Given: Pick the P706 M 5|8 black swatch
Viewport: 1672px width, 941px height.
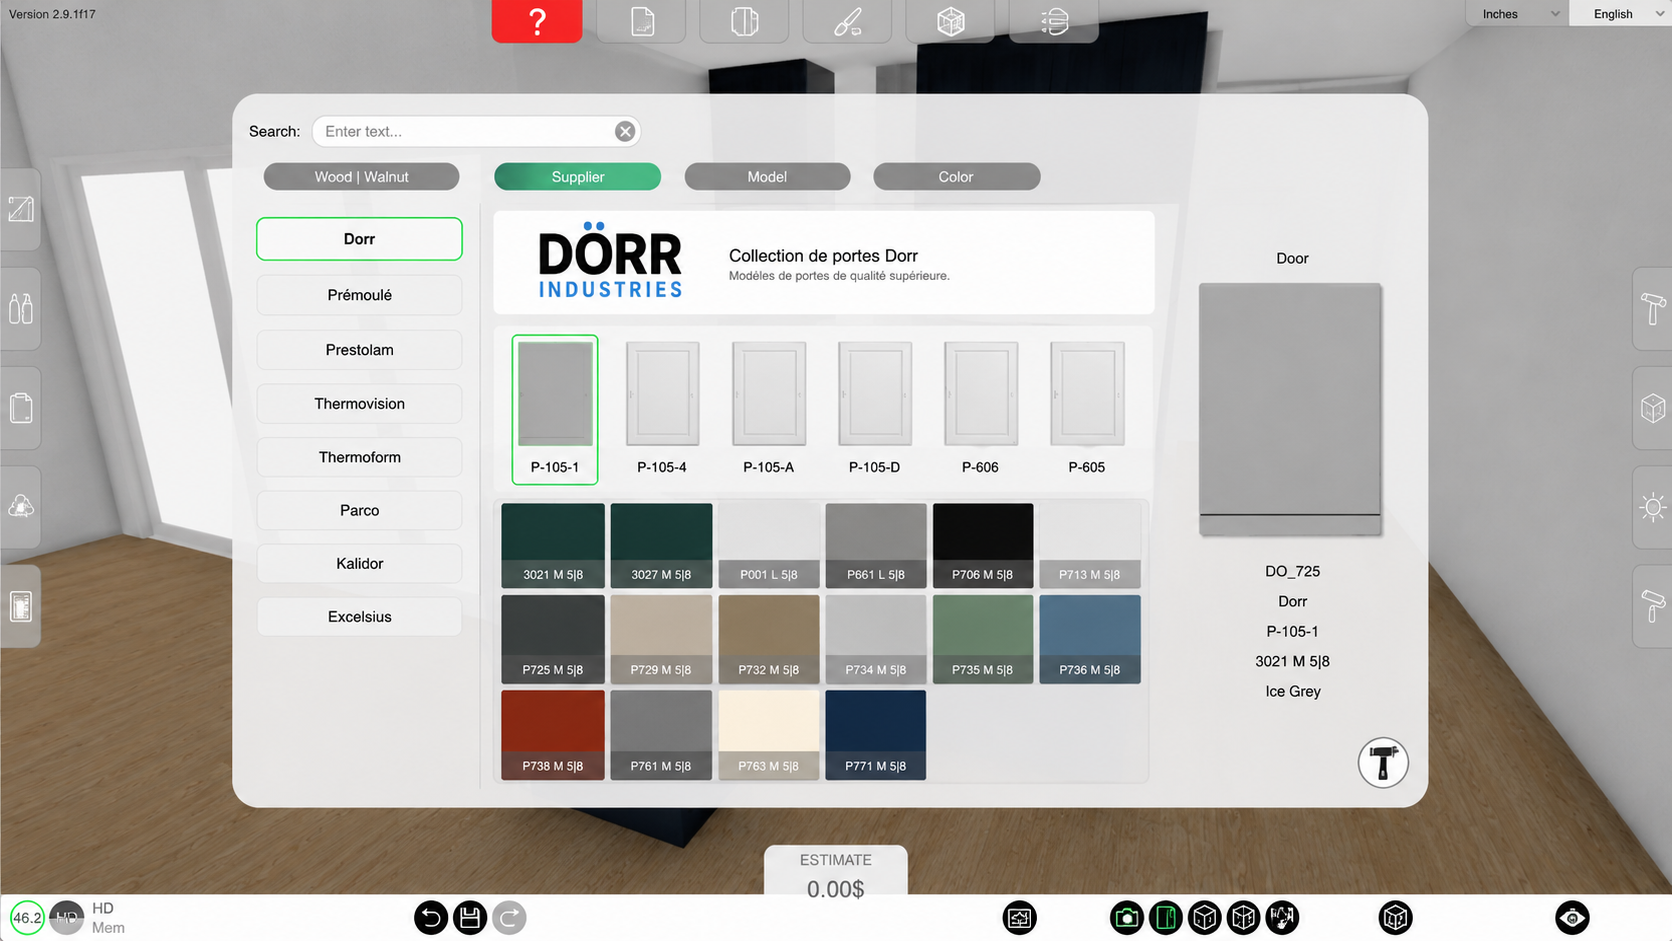Looking at the screenshot, I should [x=983, y=545].
